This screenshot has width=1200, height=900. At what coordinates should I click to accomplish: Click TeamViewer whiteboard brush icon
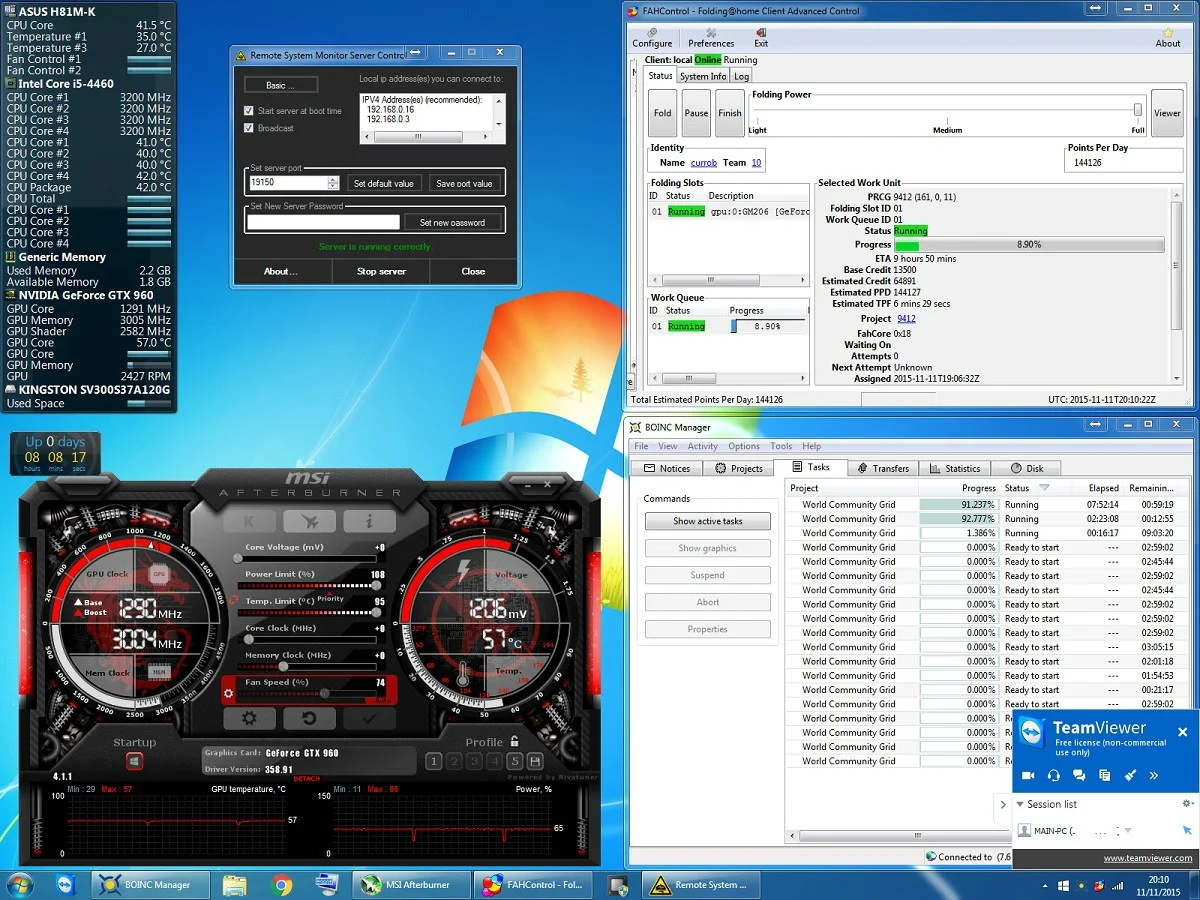click(x=1130, y=775)
